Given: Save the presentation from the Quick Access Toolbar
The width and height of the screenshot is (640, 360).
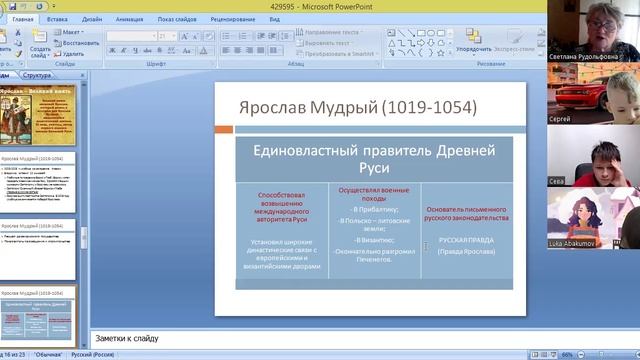Looking at the screenshot, I should click(13, 6).
